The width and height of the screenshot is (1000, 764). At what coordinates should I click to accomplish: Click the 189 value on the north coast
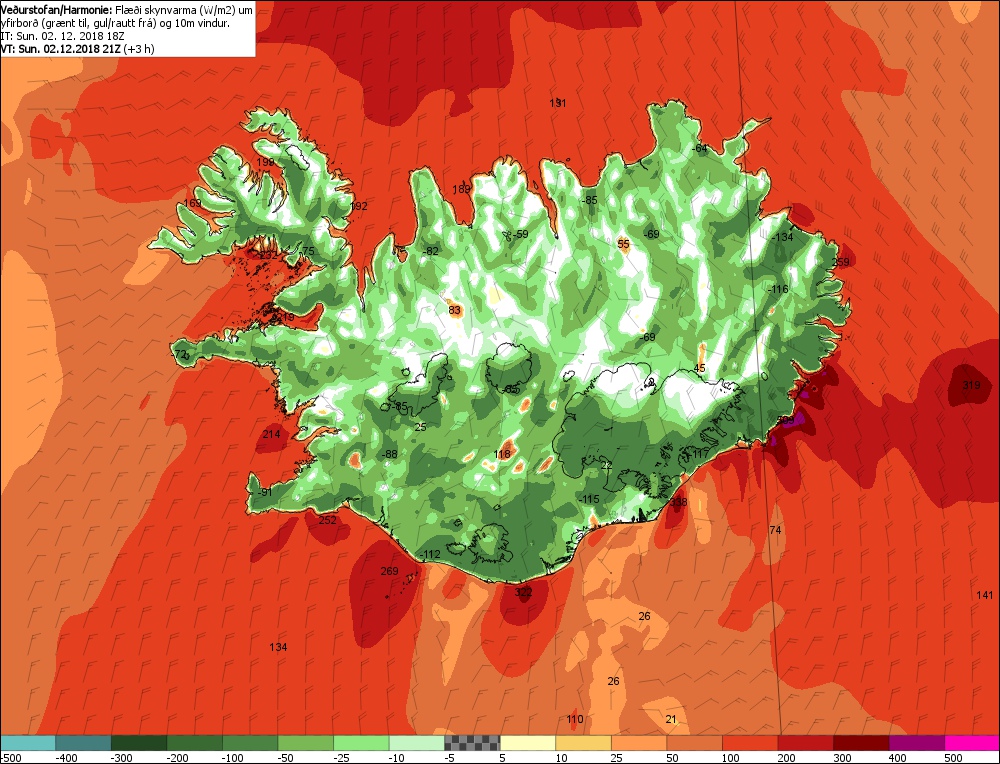pos(461,189)
